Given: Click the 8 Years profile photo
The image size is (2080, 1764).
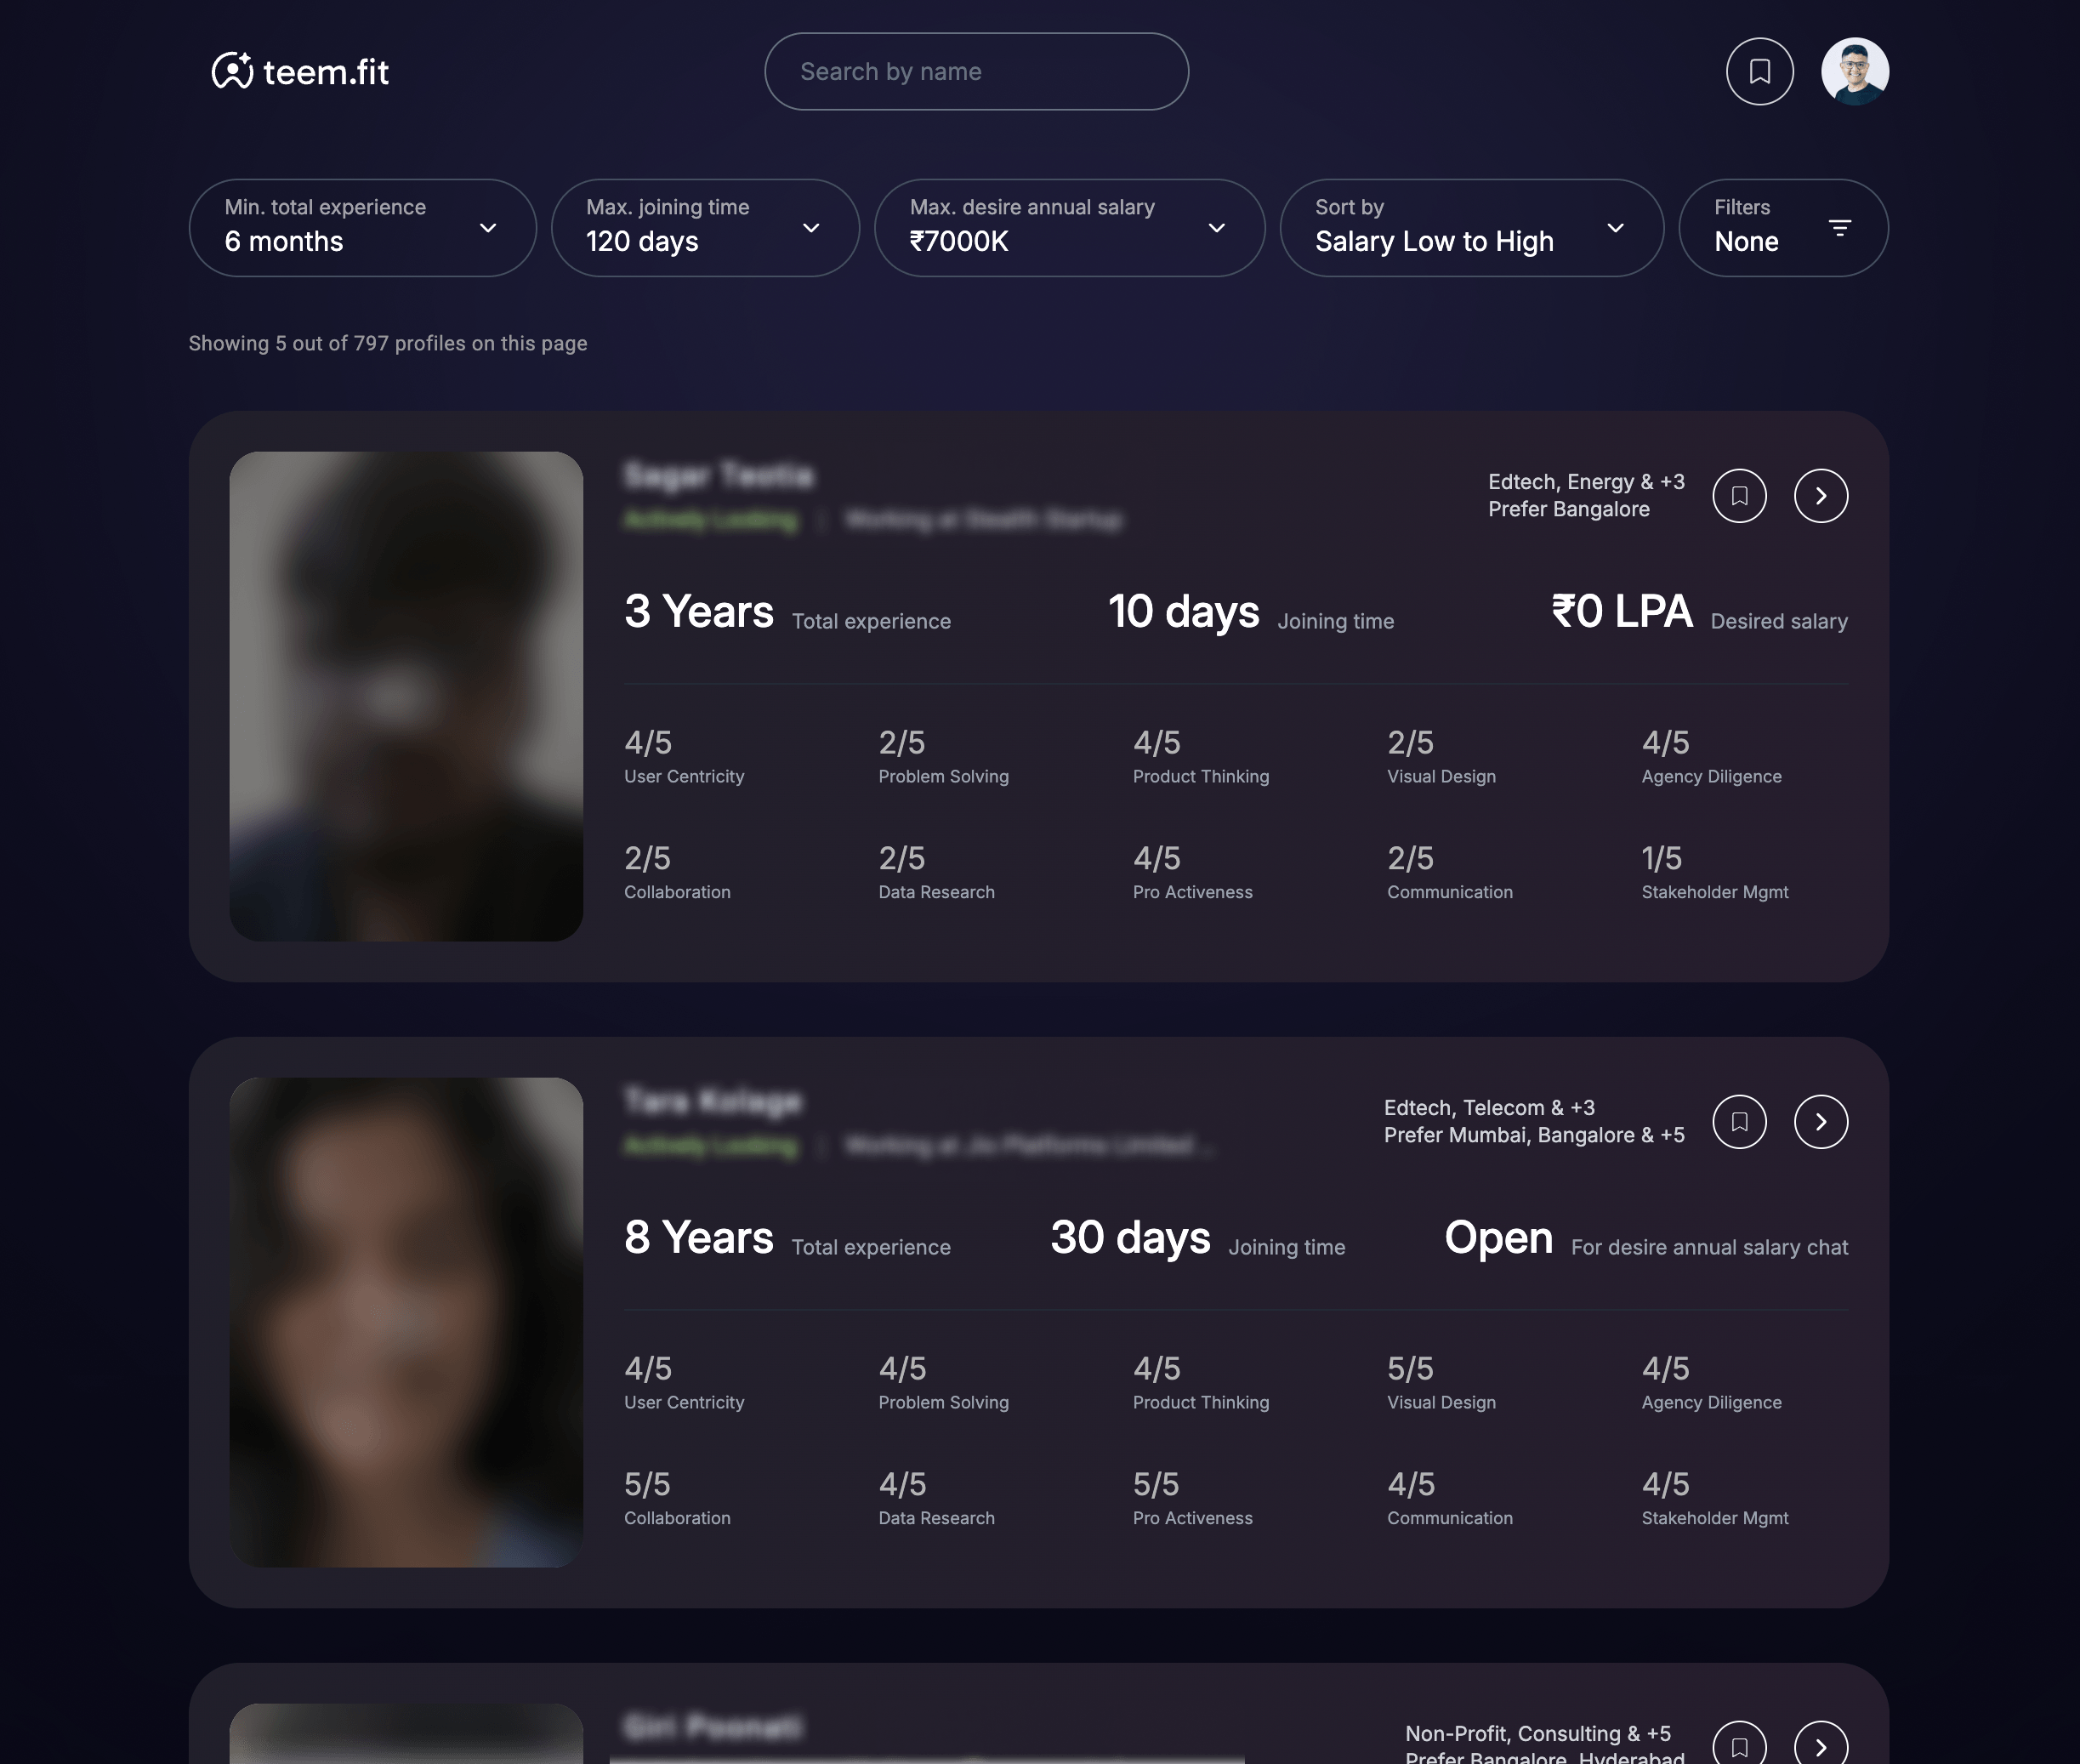Looking at the screenshot, I should pyautogui.click(x=406, y=1322).
